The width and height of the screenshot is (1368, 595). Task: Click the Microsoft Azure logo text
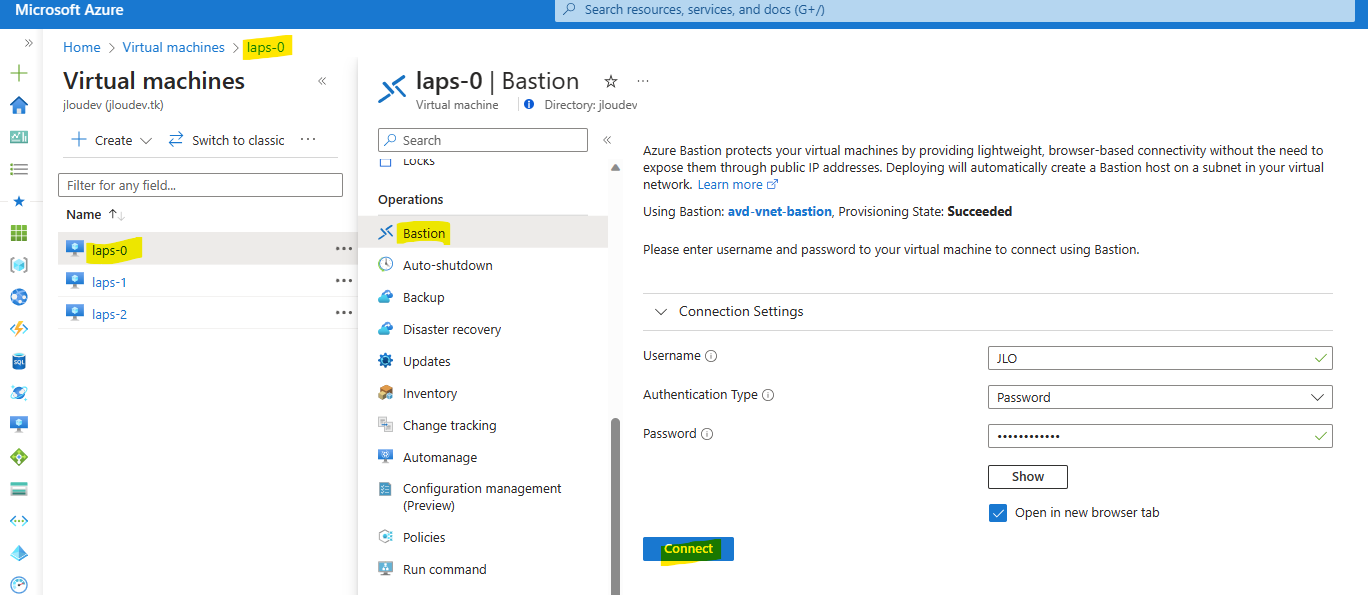69,10
